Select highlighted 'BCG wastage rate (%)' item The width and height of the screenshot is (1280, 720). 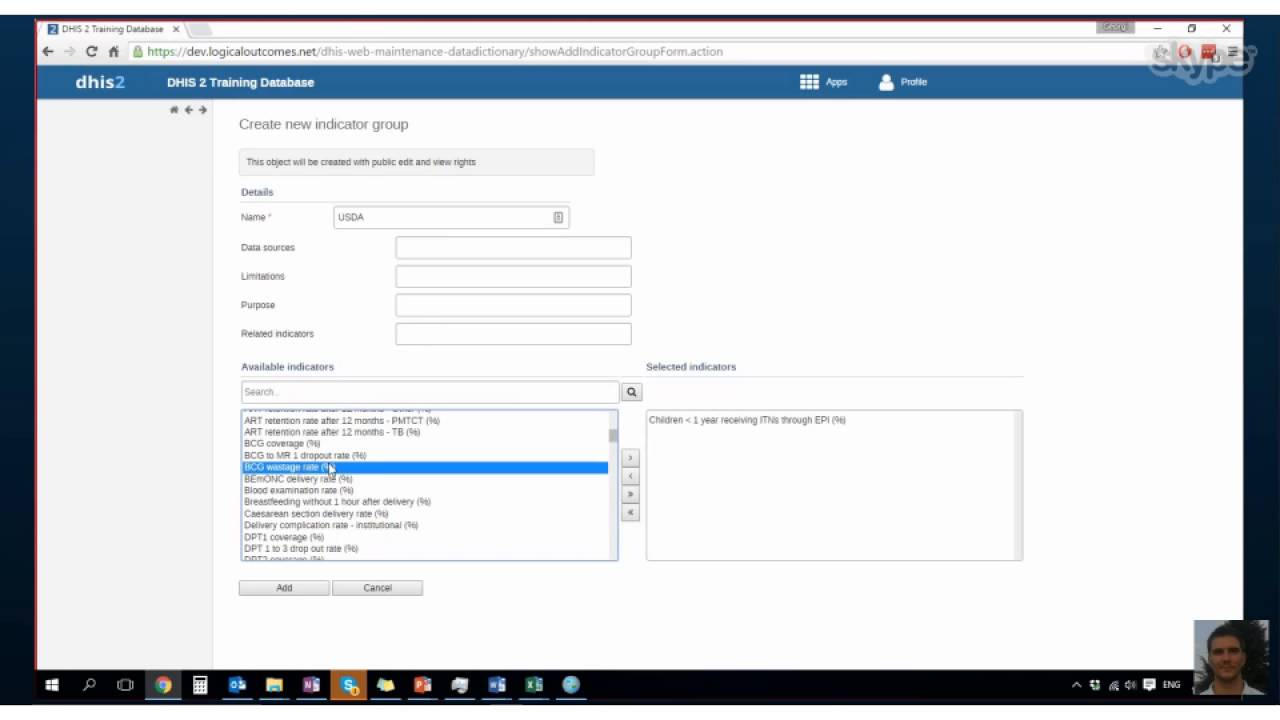[x=425, y=467]
